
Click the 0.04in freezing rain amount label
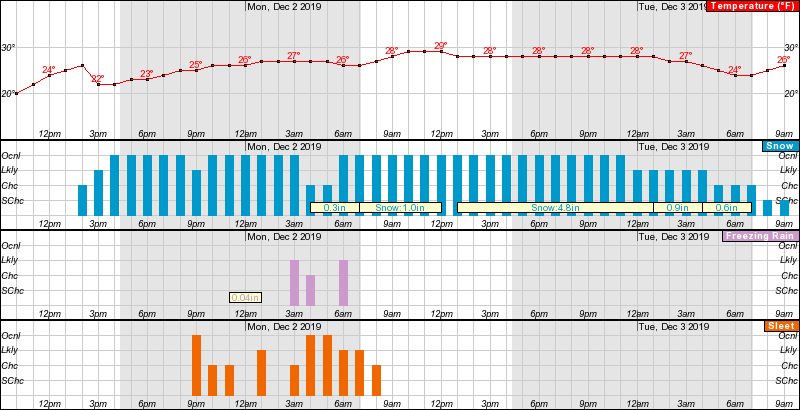(x=245, y=297)
